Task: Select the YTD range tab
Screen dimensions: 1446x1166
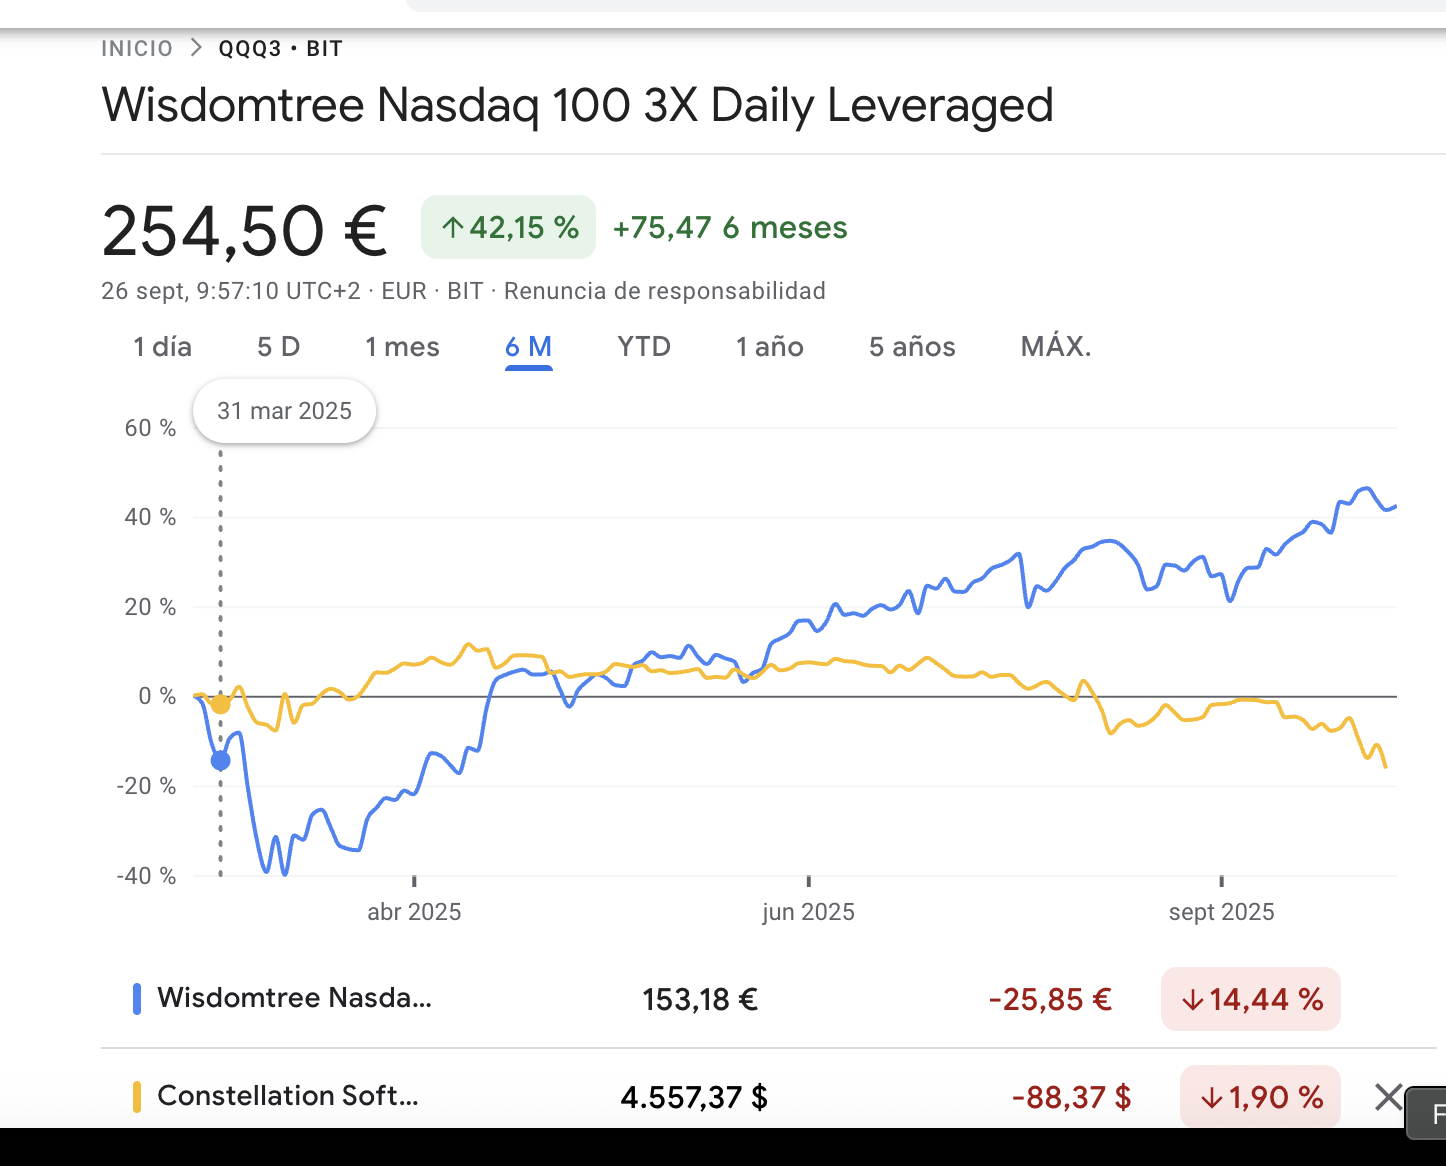Action: (x=644, y=347)
